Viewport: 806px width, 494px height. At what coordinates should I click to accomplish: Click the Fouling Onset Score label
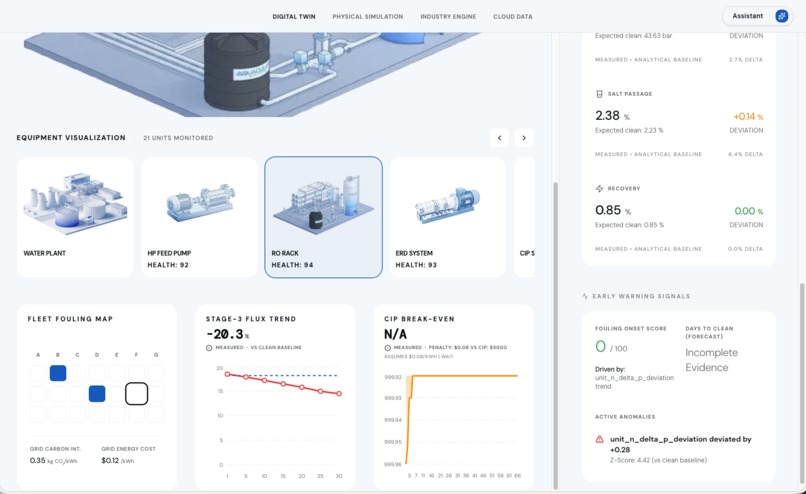pos(631,328)
